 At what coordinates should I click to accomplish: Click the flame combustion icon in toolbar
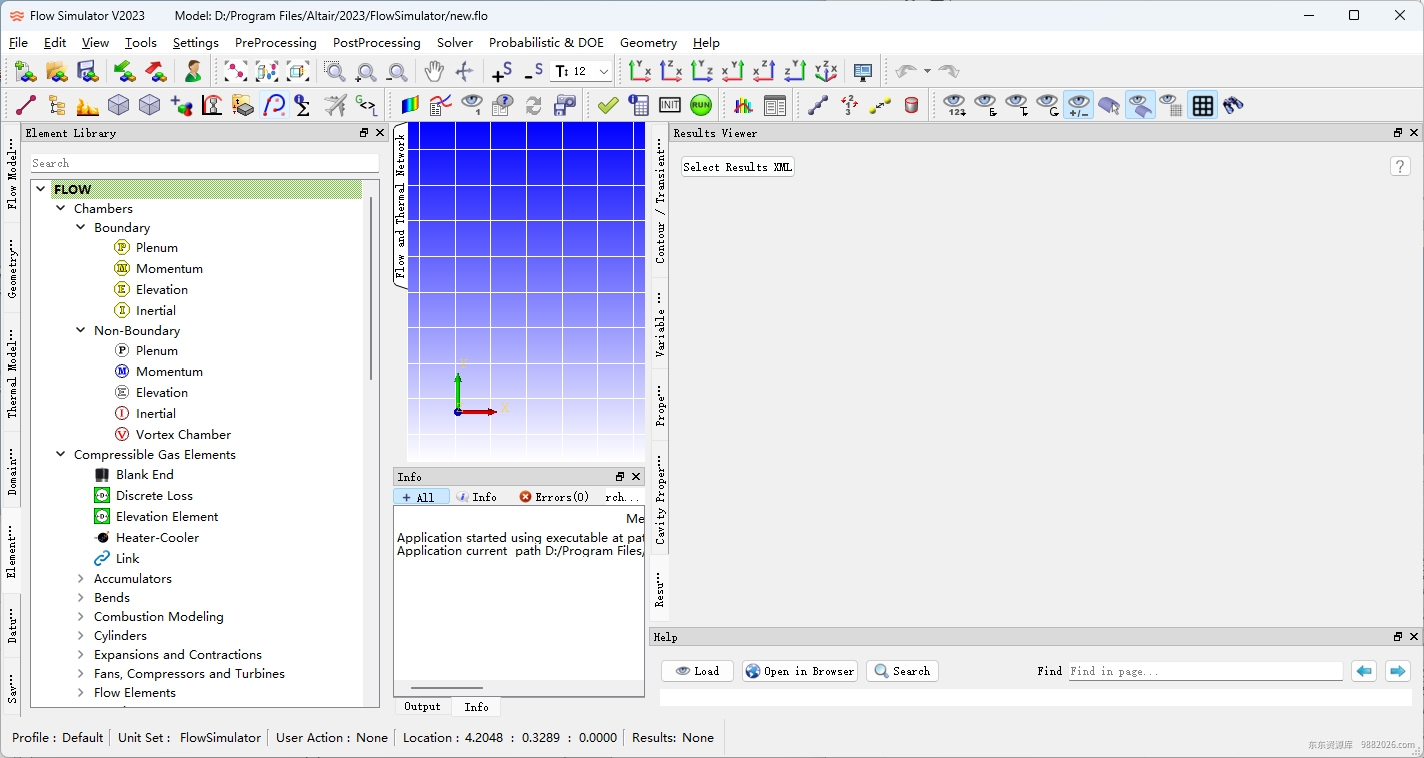click(x=88, y=105)
